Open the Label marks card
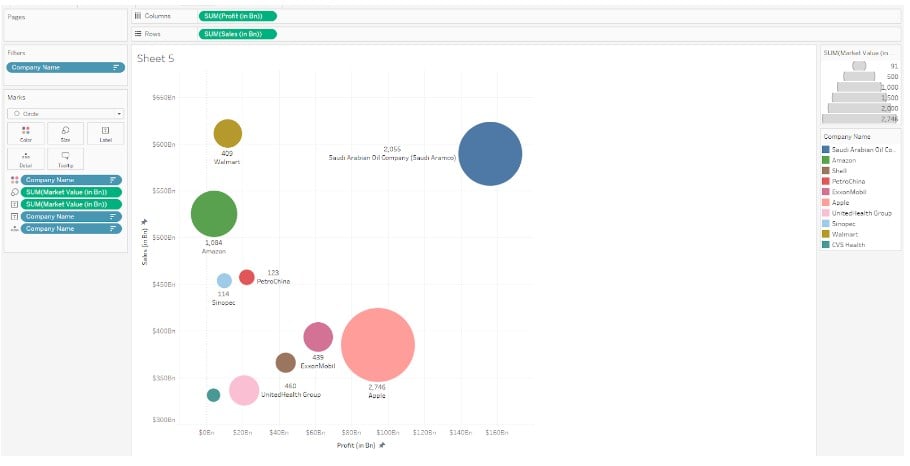The width and height of the screenshot is (910, 466). [105, 133]
